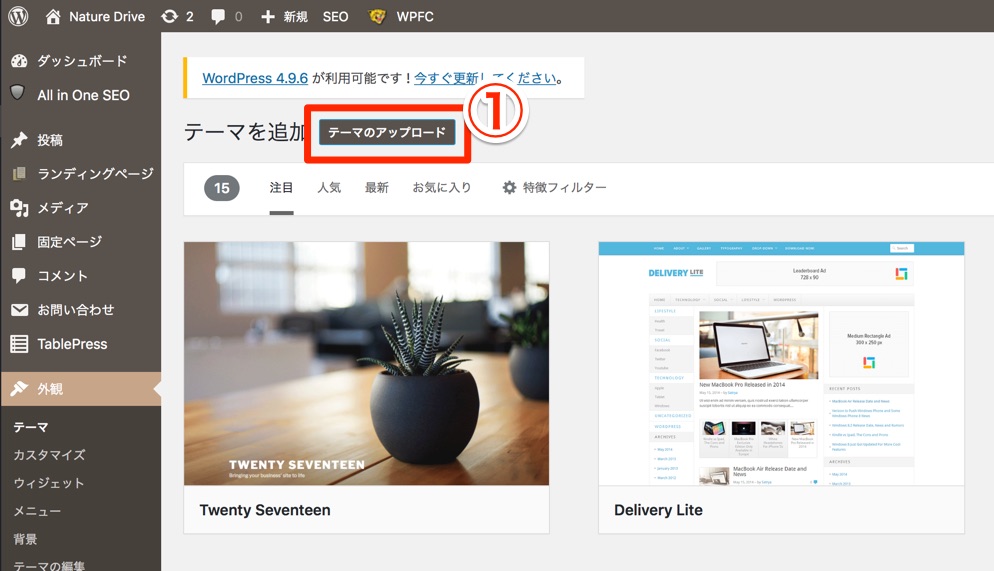The width and height of the screenshot is (994, 571).
Task: Open メニュー submenu item
Action: point(37,511)
